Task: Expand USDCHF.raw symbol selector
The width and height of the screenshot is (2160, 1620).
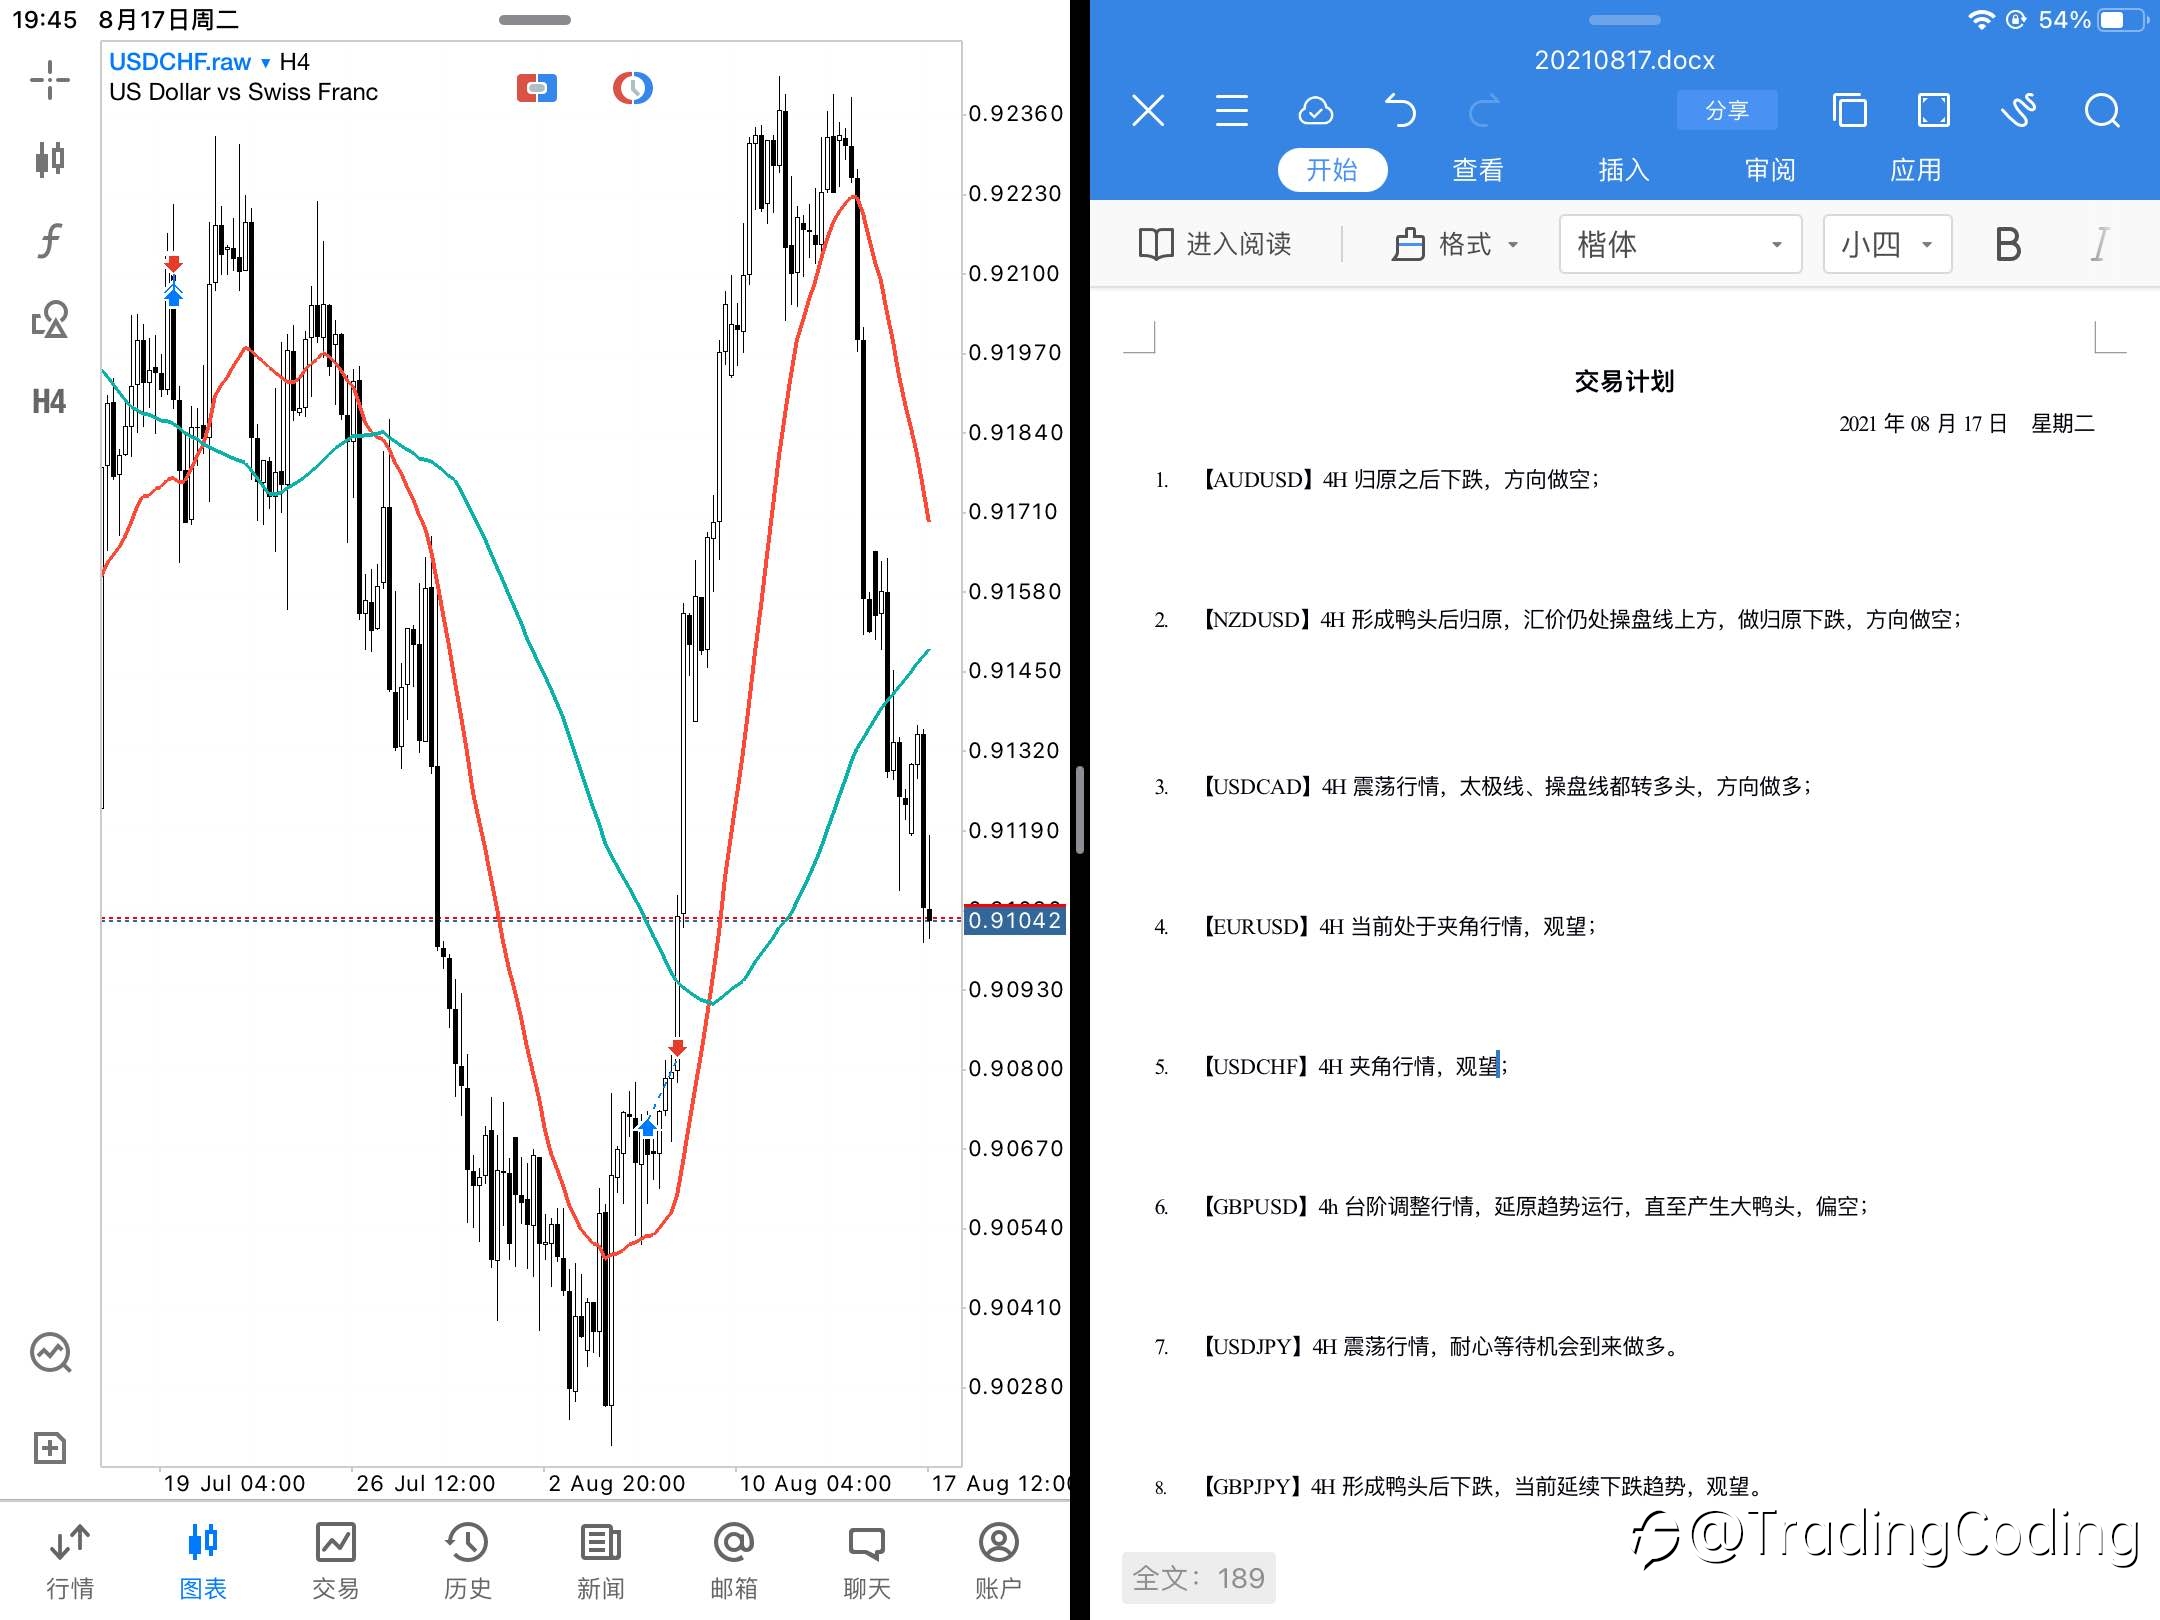Action: click(x=190, y=62)
